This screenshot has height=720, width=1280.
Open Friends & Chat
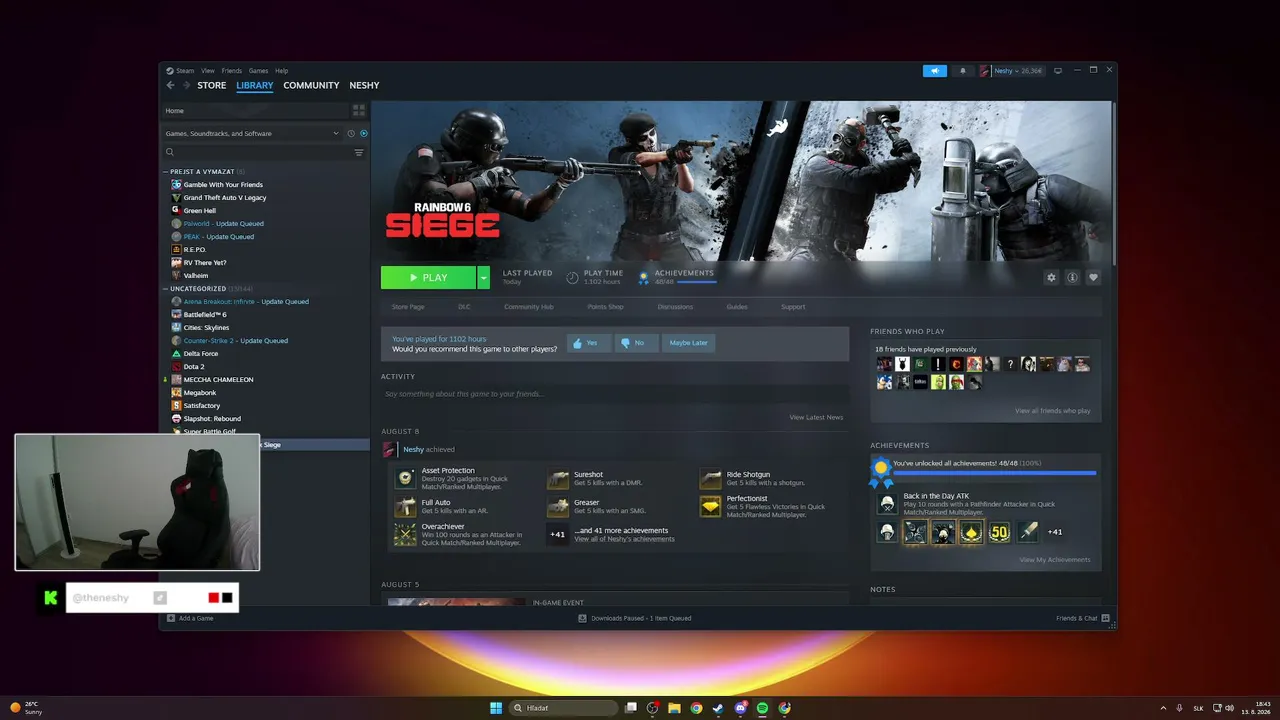point(1082,618)
